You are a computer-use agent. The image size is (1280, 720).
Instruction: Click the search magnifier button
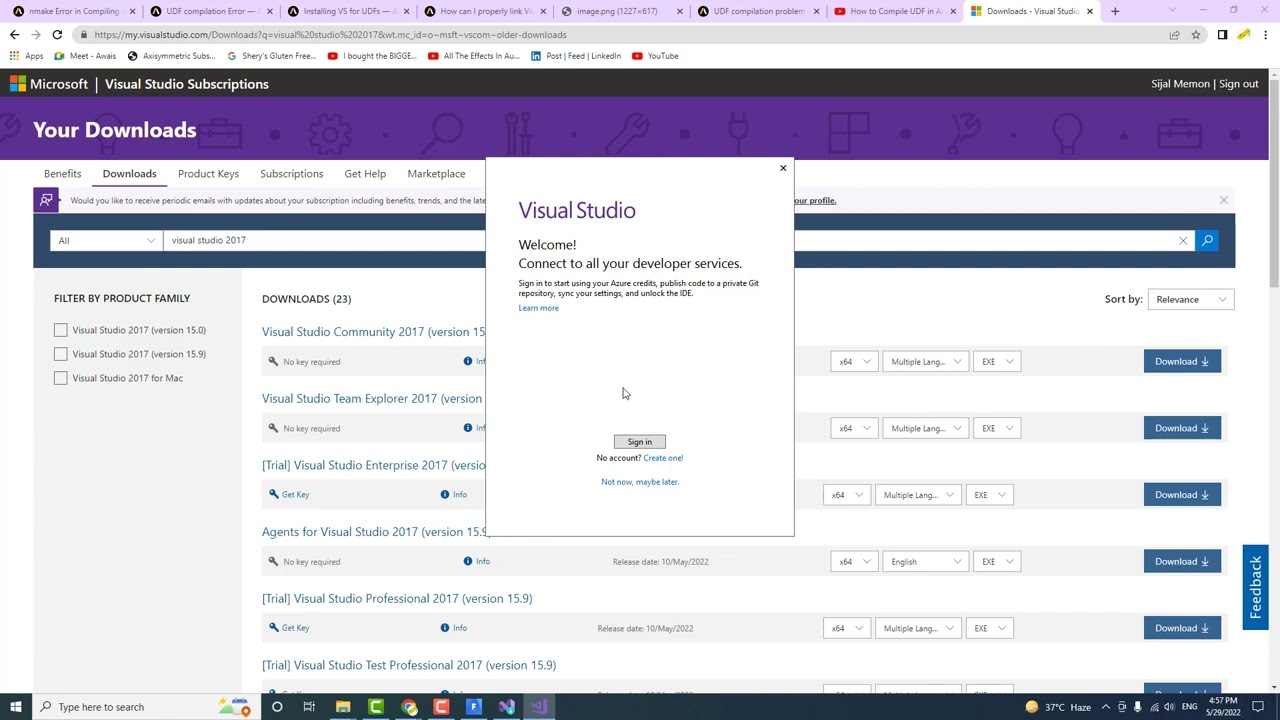click(x=1207, y=240)
